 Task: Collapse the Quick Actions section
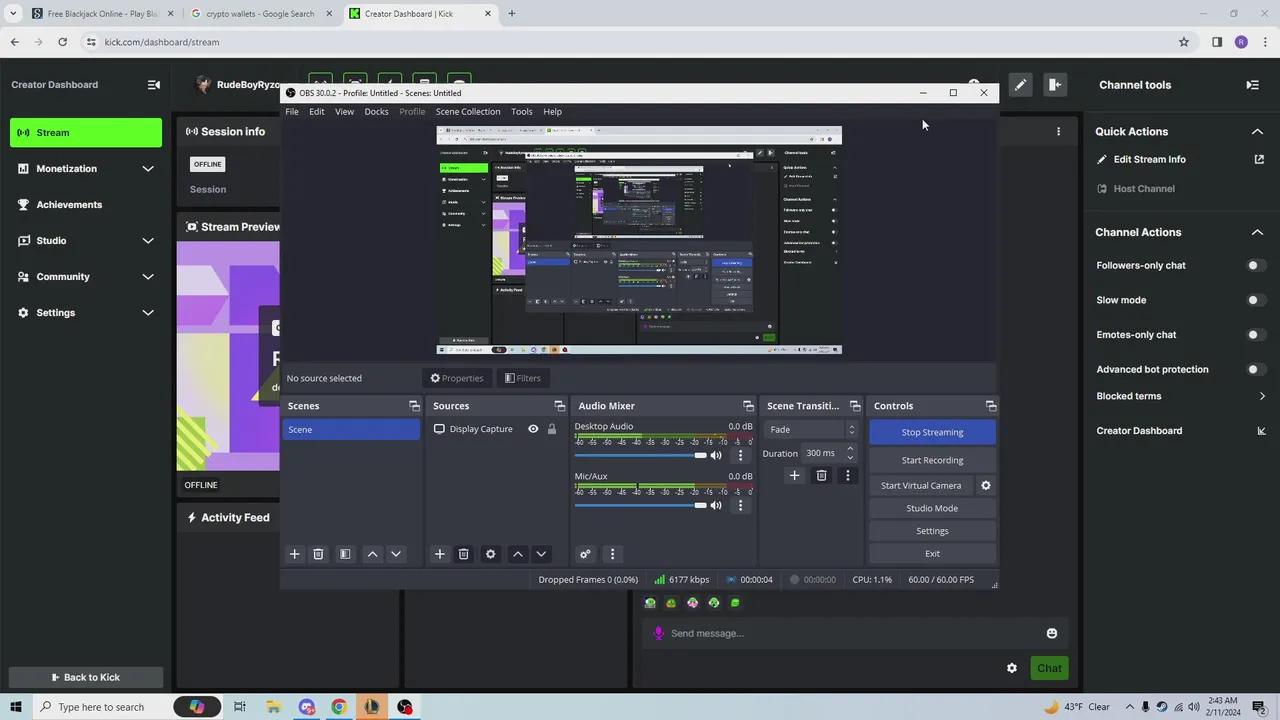point(1257,131)
